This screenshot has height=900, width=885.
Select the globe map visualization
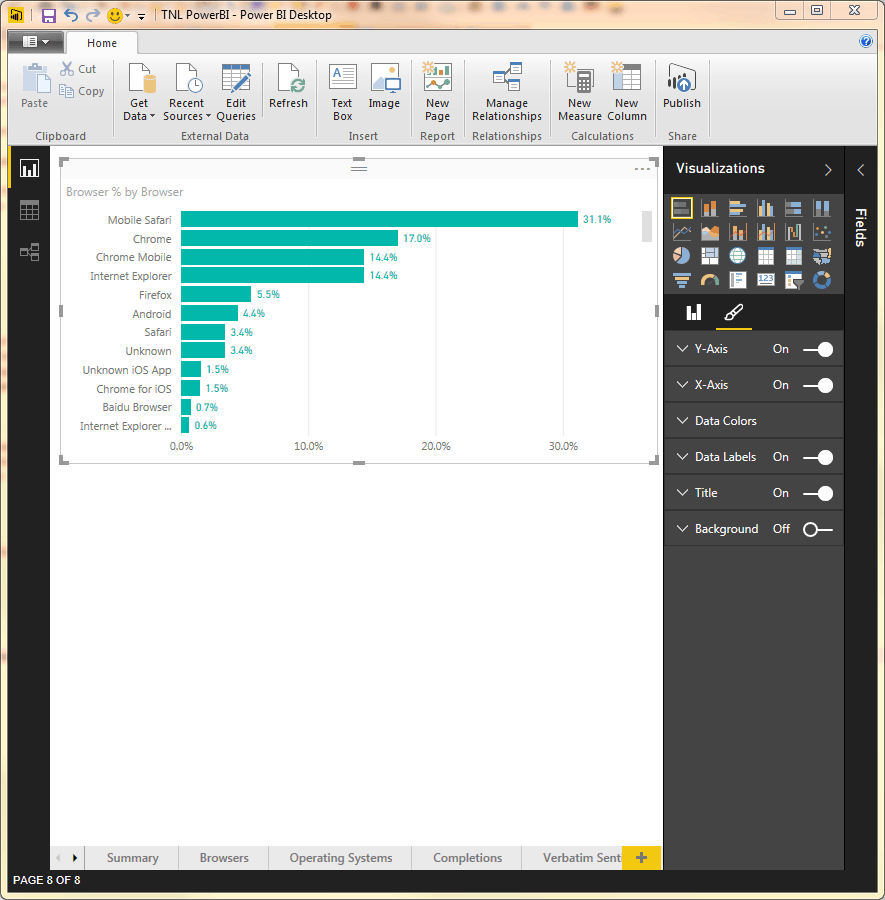(738, 256)
